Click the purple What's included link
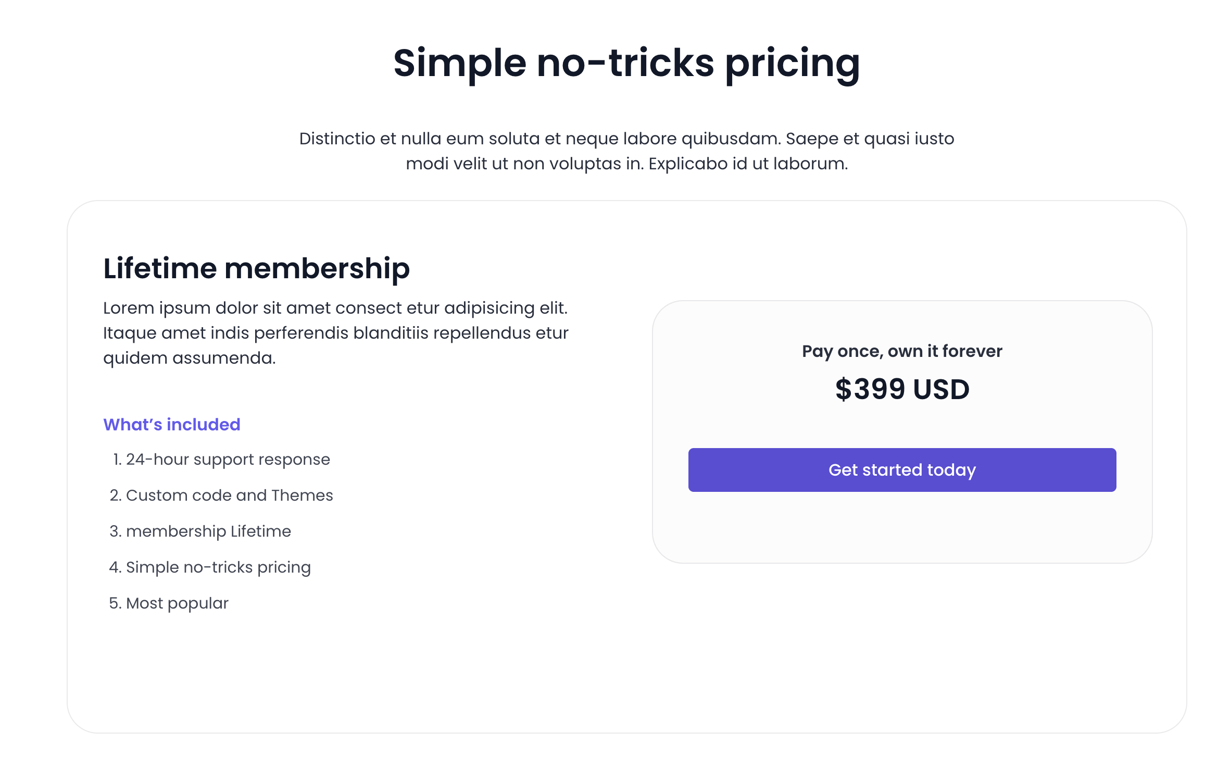 coord(171,424)
